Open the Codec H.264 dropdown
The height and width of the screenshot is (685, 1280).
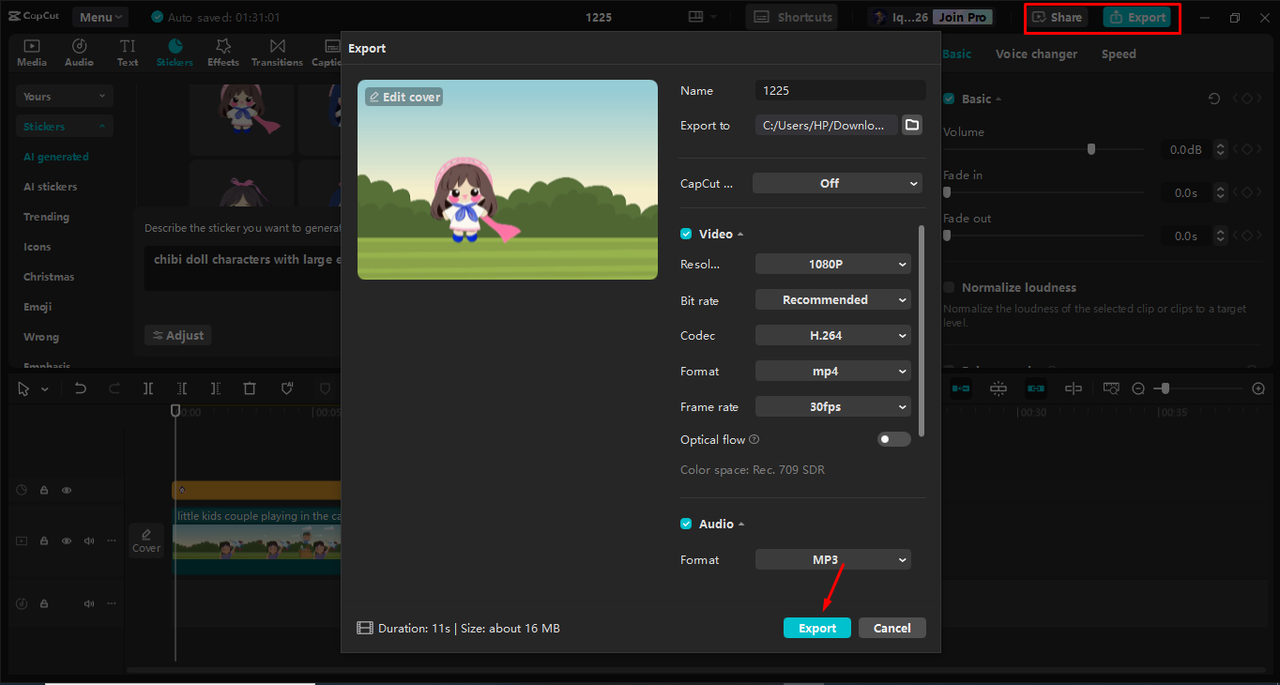(833, 336)
